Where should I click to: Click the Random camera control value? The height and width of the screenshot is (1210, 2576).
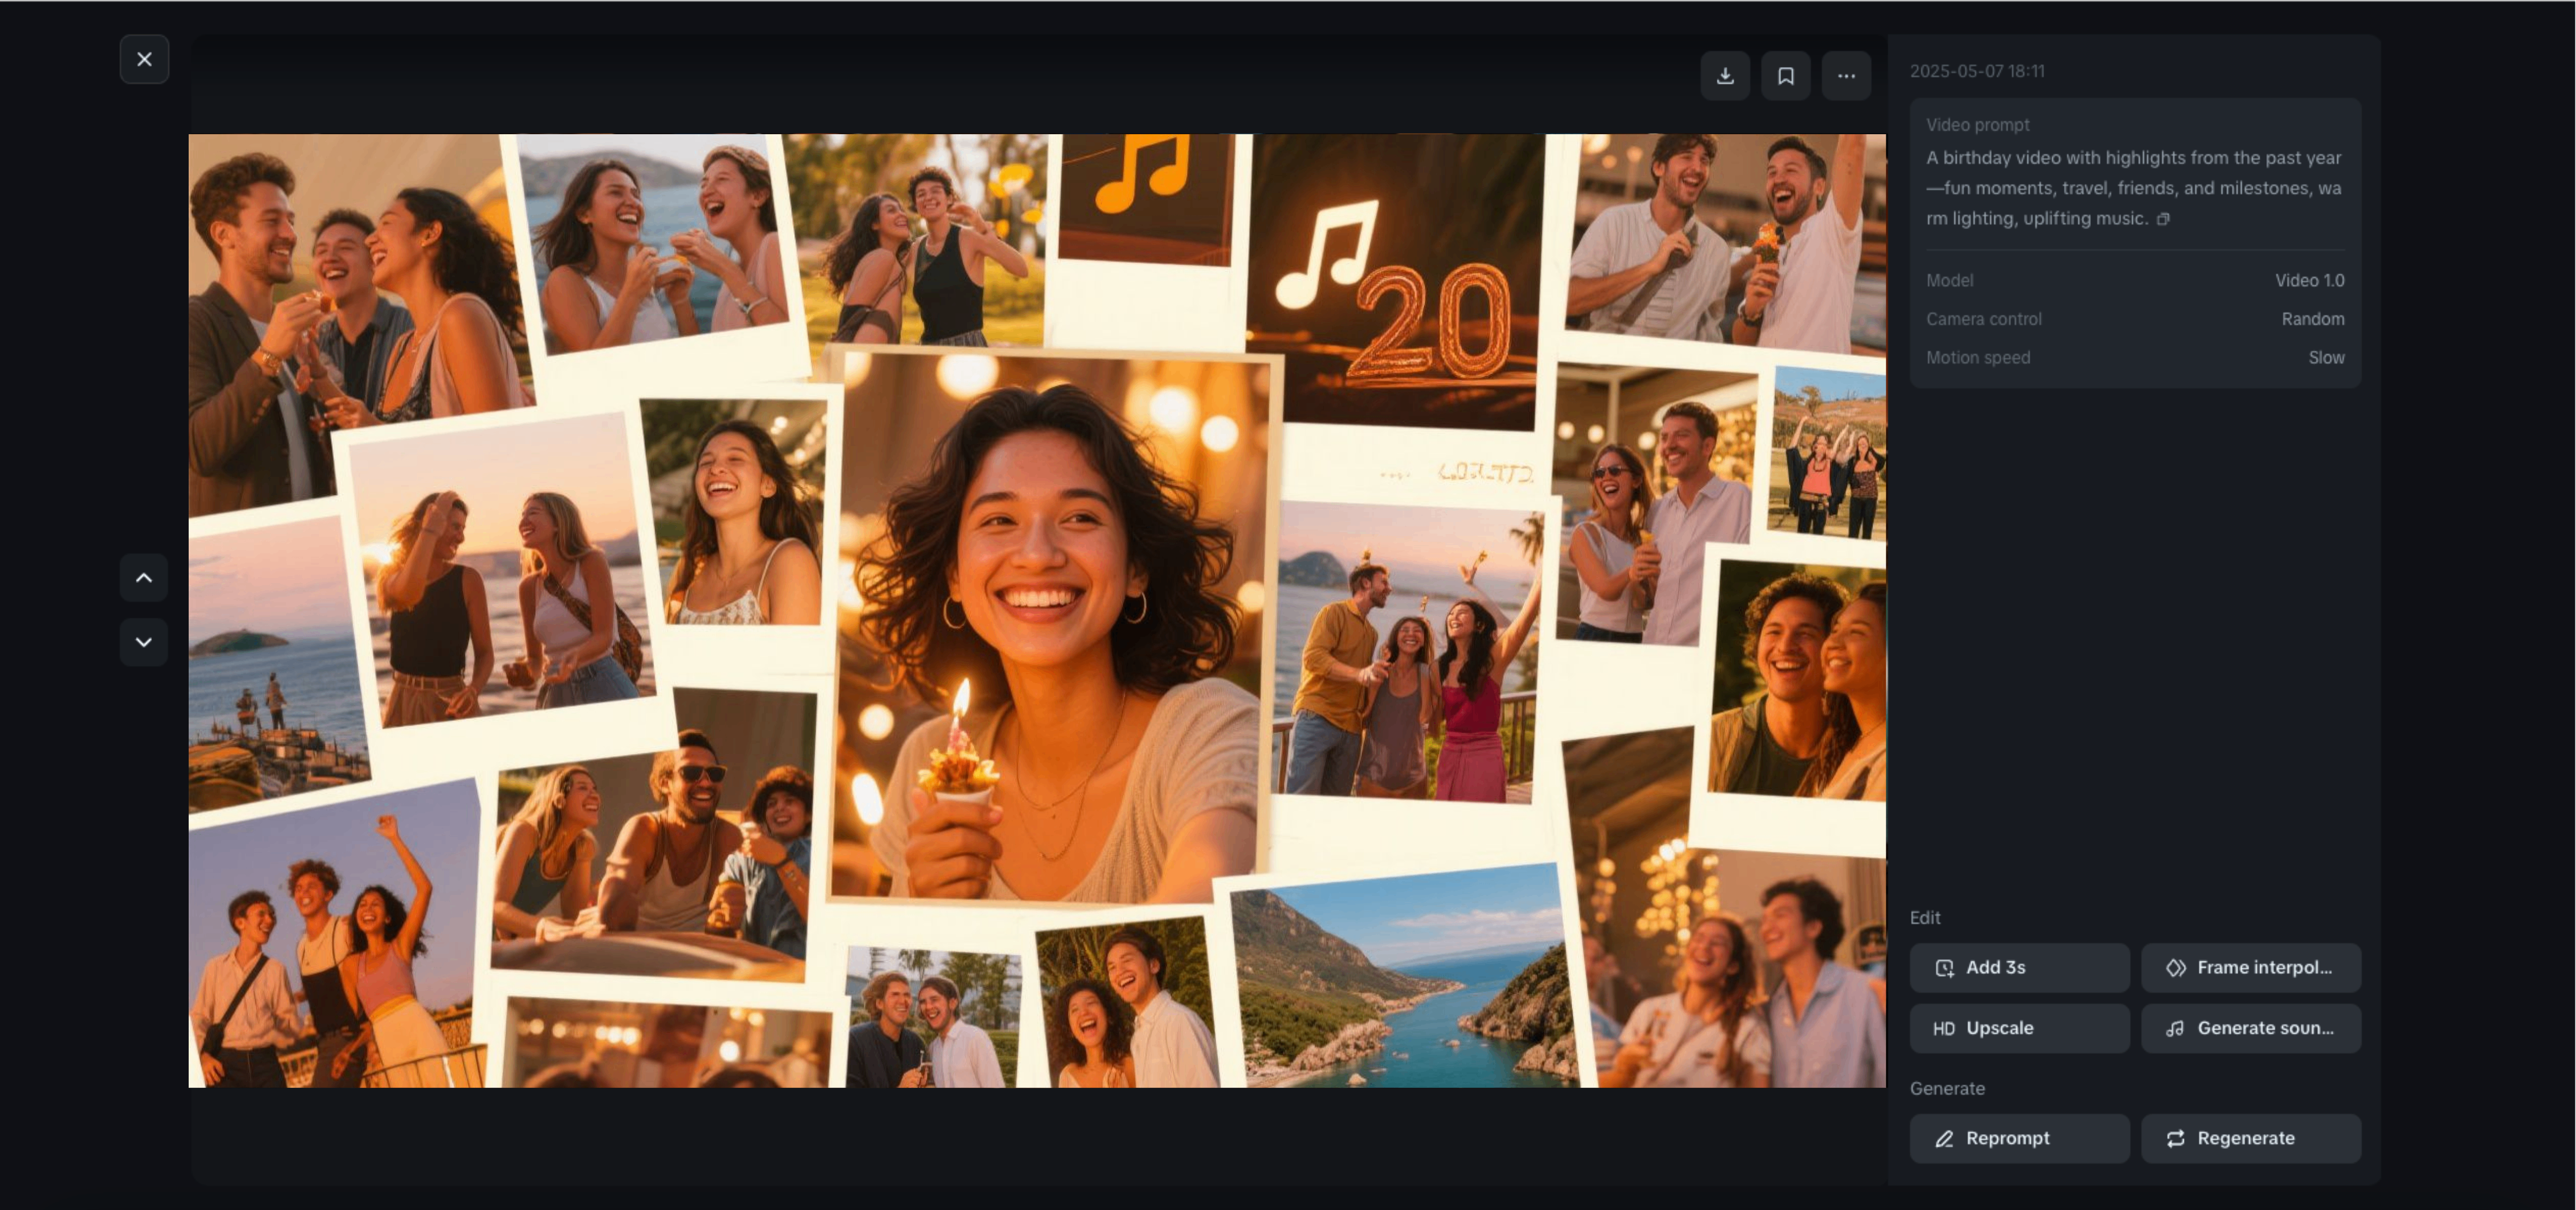pos(2312,319)
